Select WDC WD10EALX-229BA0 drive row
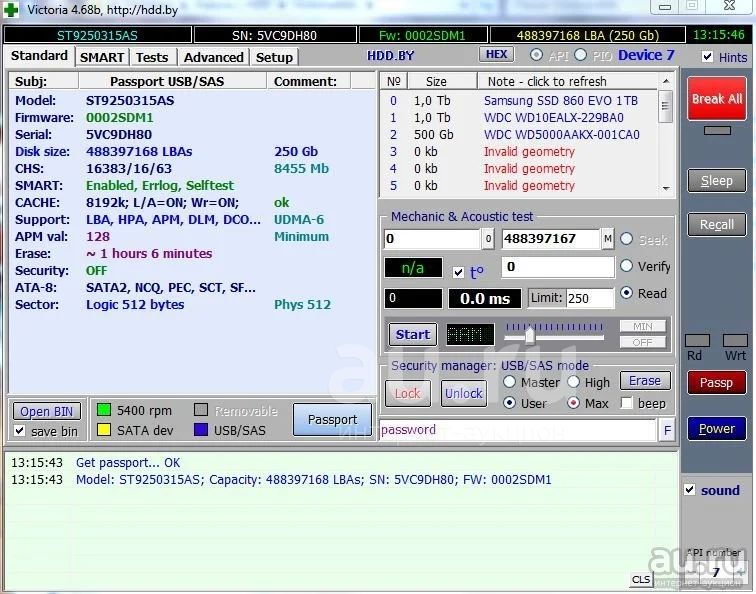Screen dimensions: 756x594 click(519, 118)
